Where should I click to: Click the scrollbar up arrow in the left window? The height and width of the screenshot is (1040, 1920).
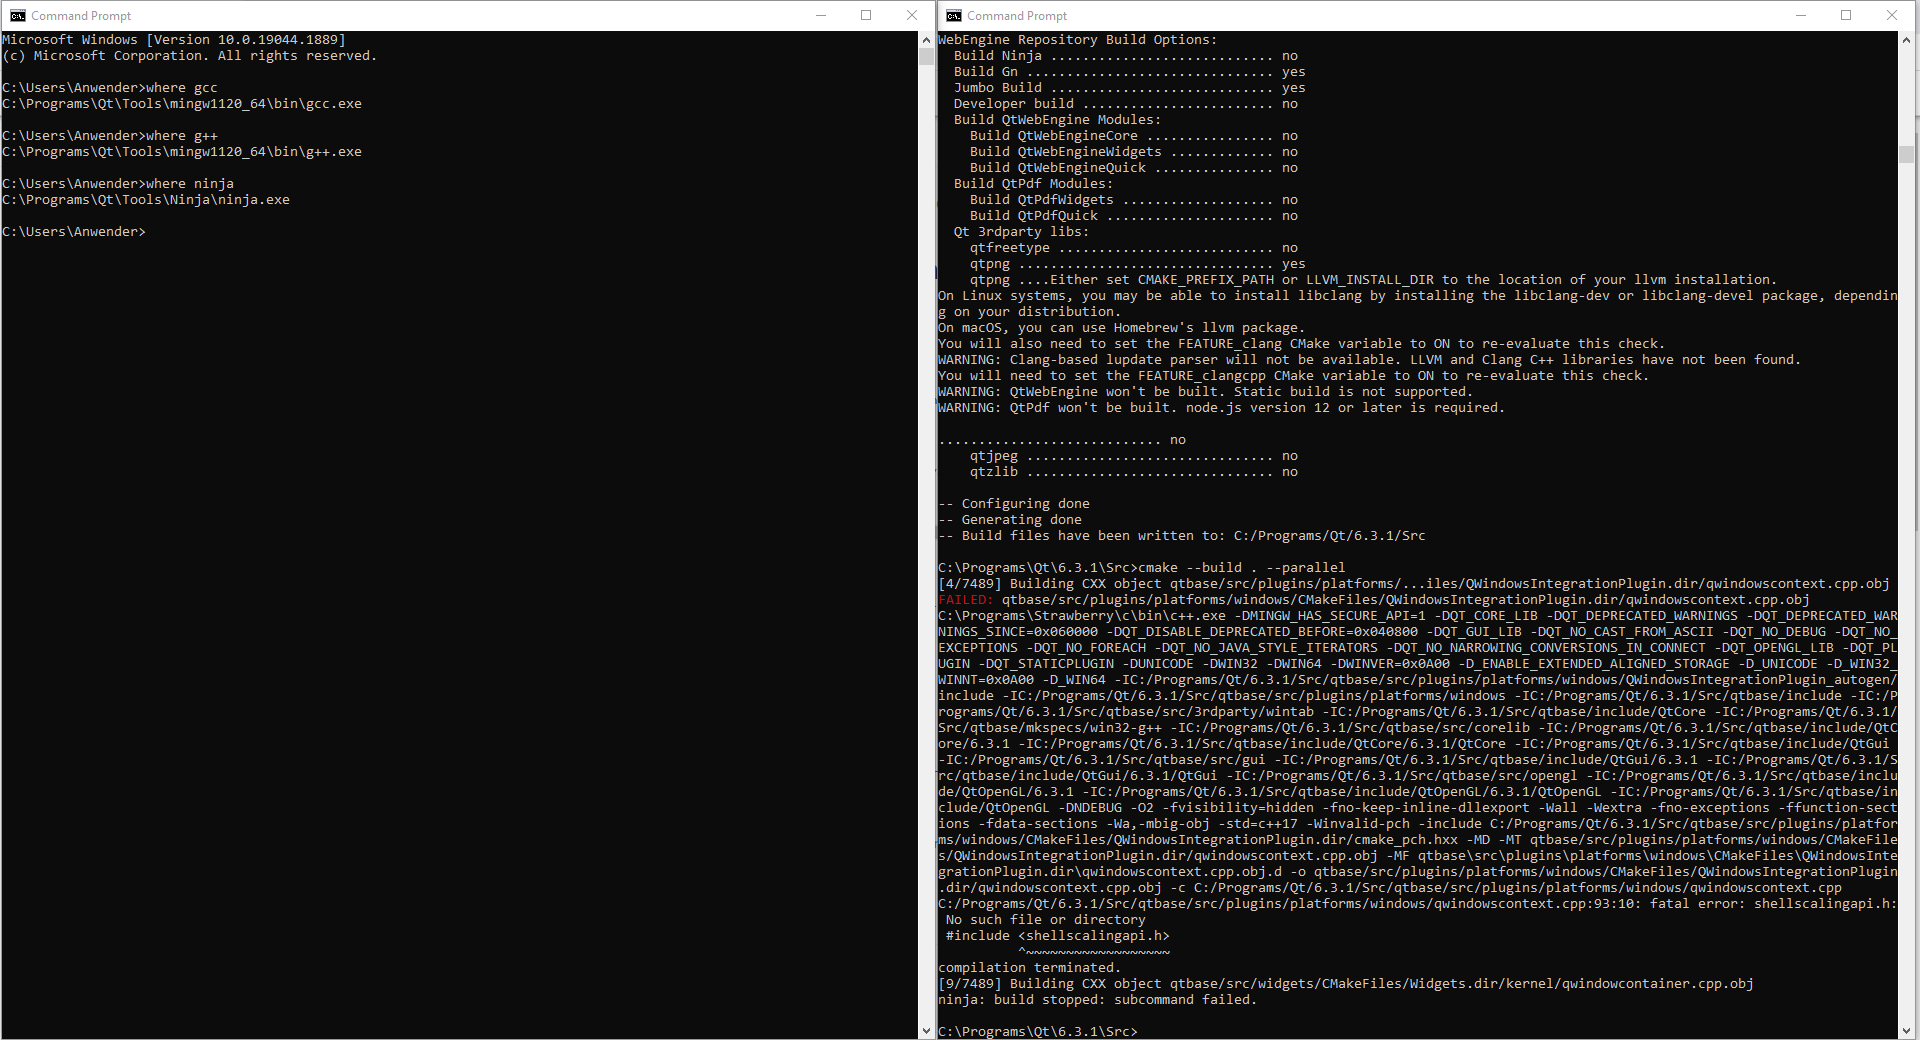point(924,40)
